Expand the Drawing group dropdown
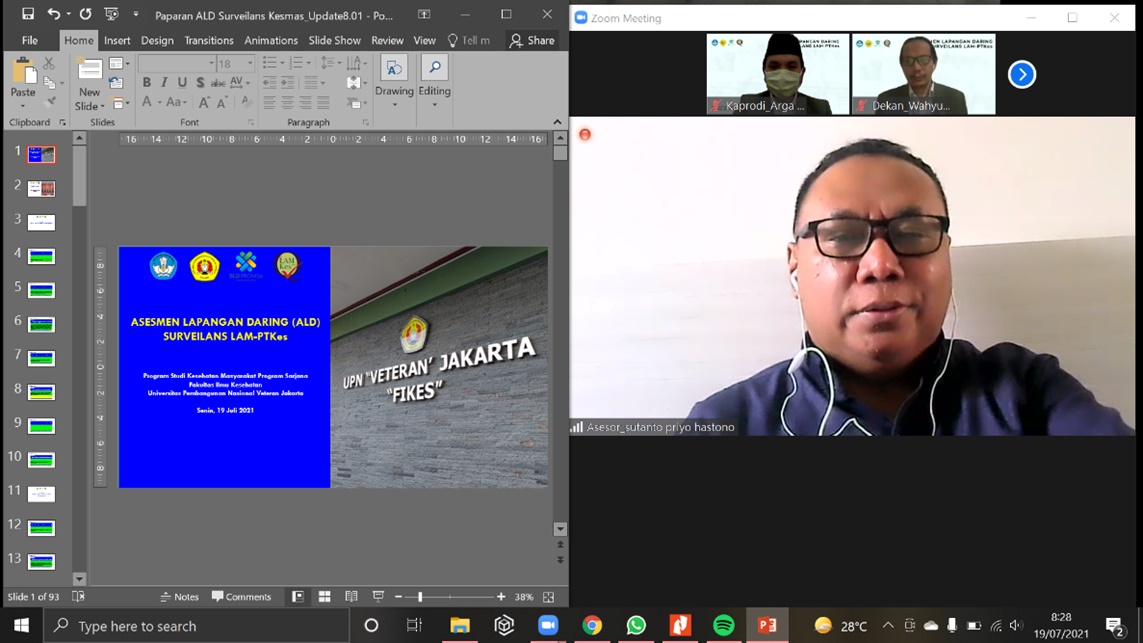1143x643 pixels. [x=394, y=105]
